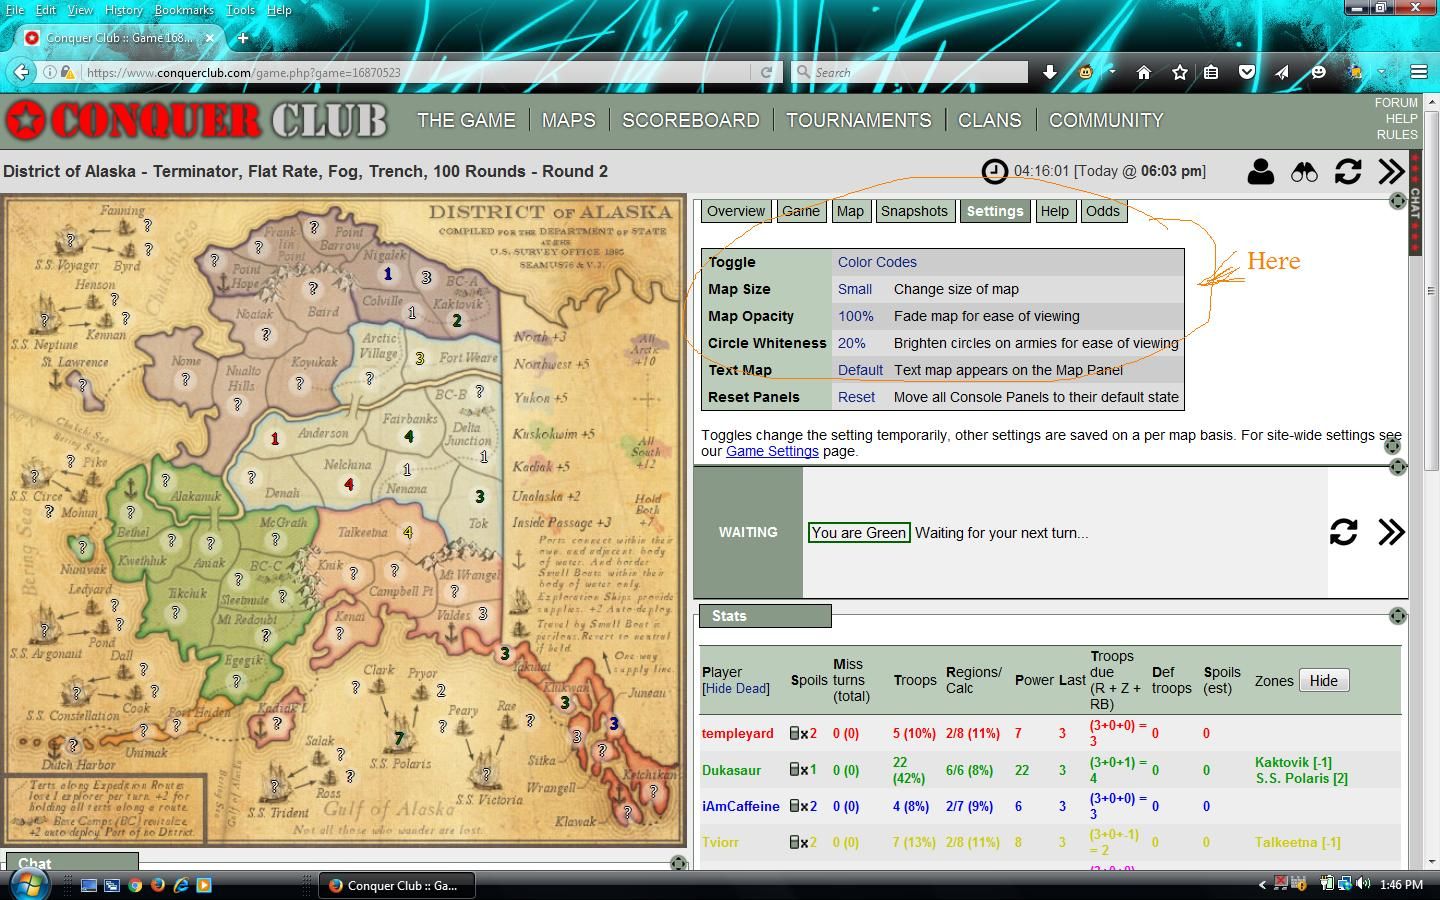Launch Google Chrome from quick launch

(135, 885)
